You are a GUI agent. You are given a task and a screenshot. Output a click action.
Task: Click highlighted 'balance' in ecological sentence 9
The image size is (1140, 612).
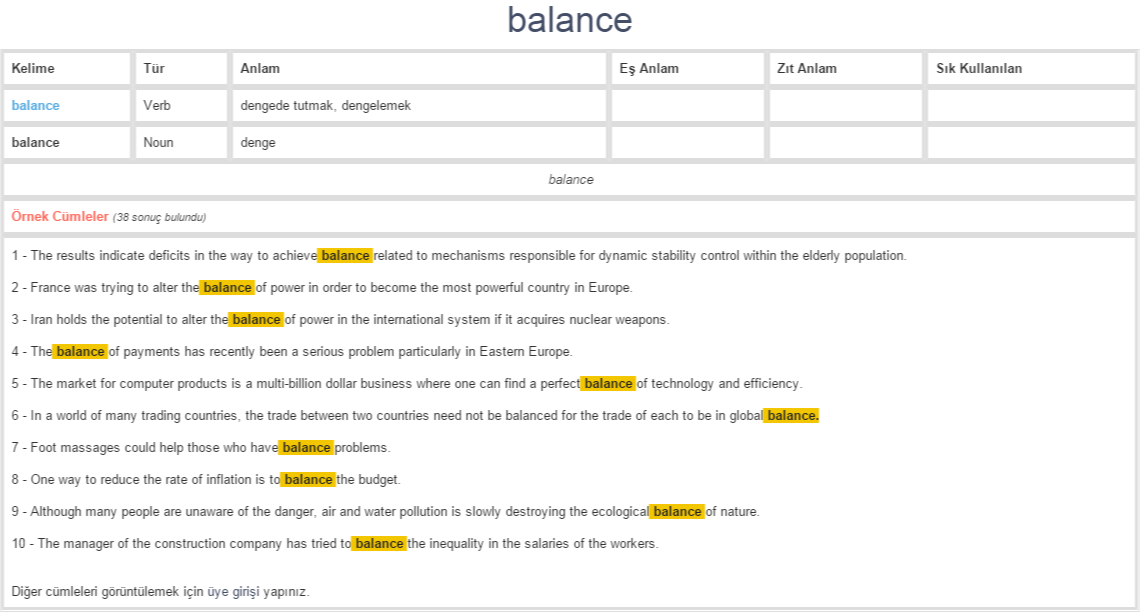[x=677, y=512]
